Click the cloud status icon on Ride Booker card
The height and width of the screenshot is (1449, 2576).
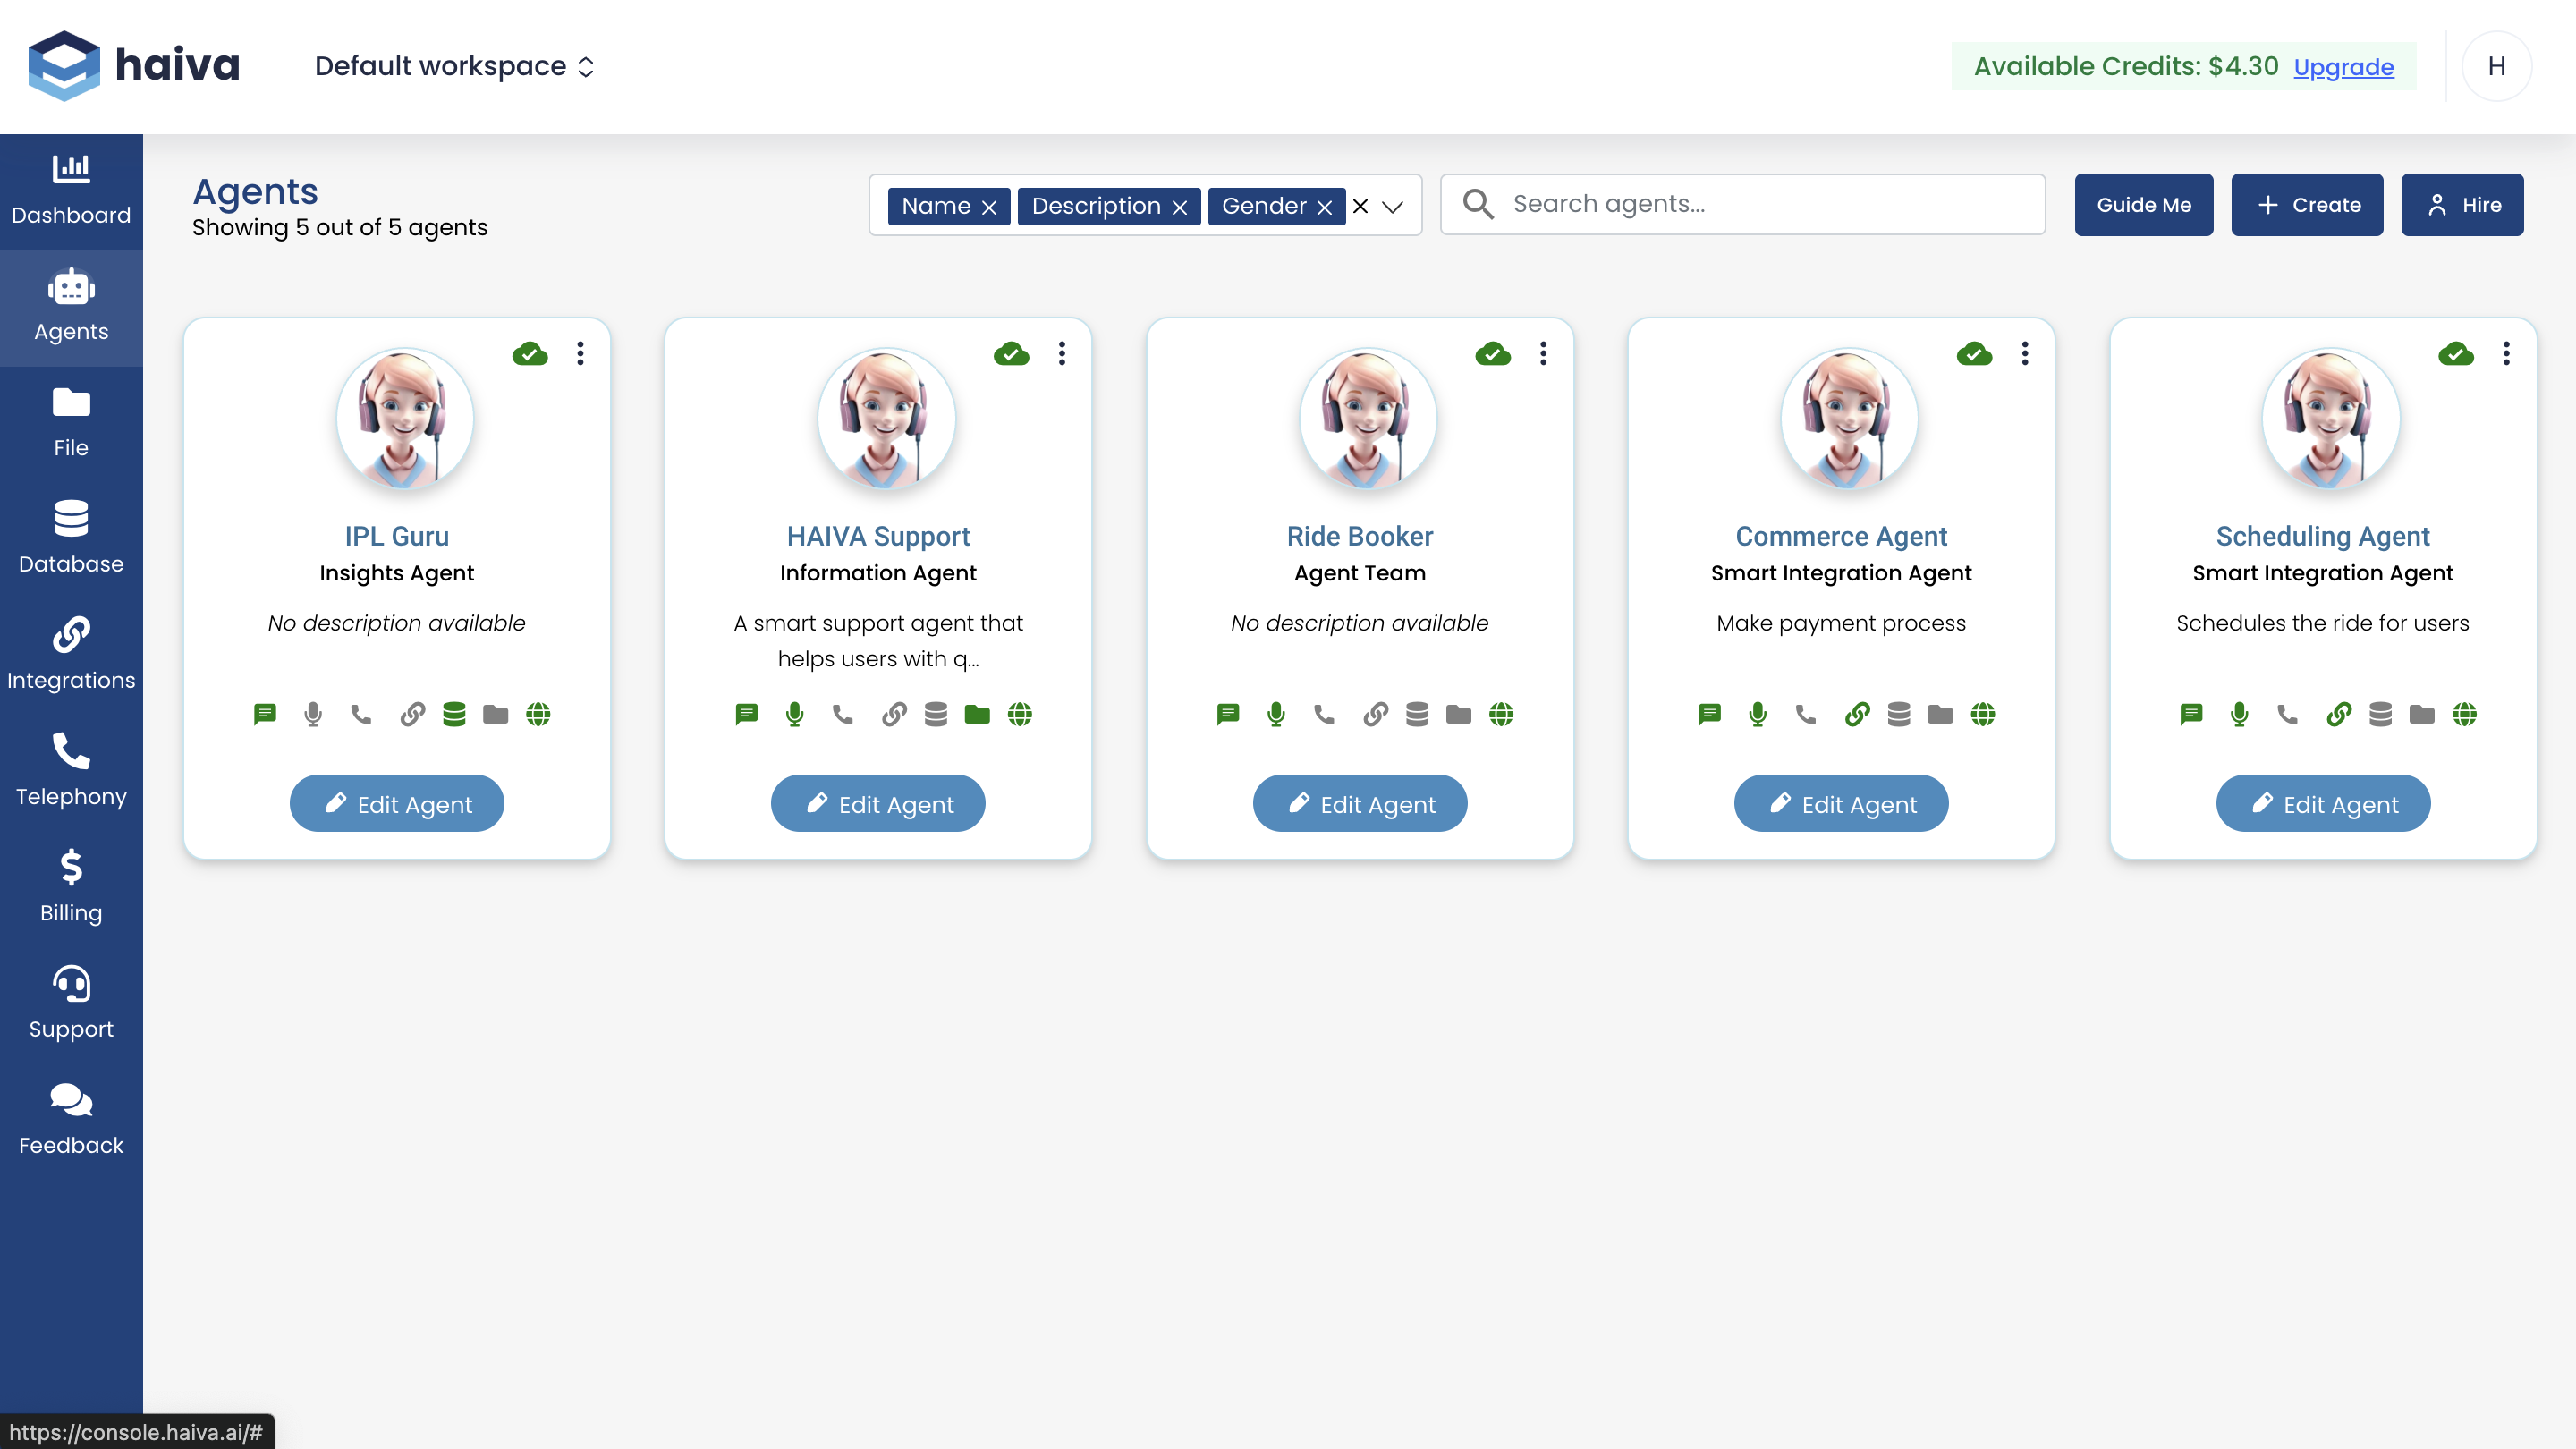[x=1493, y=354]
